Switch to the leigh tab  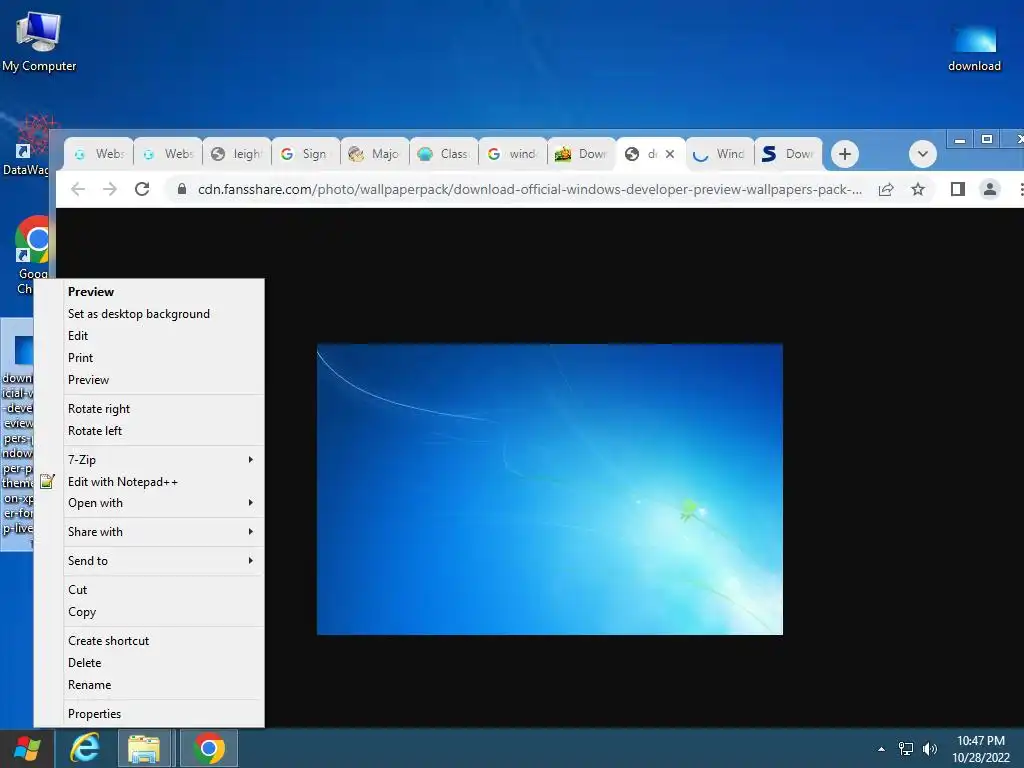coord(238,154)
